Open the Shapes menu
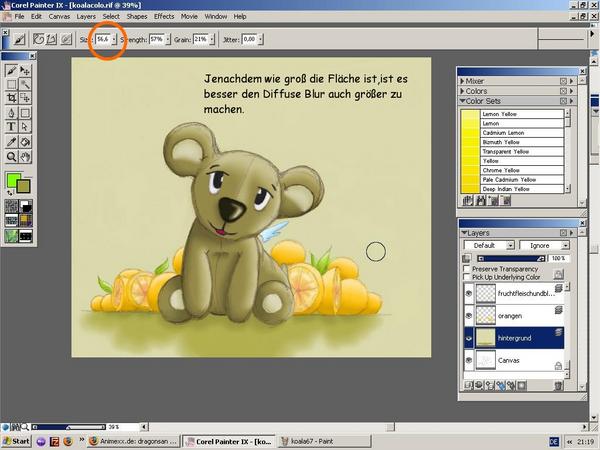 pyautogui.click(x=137, y=16)
